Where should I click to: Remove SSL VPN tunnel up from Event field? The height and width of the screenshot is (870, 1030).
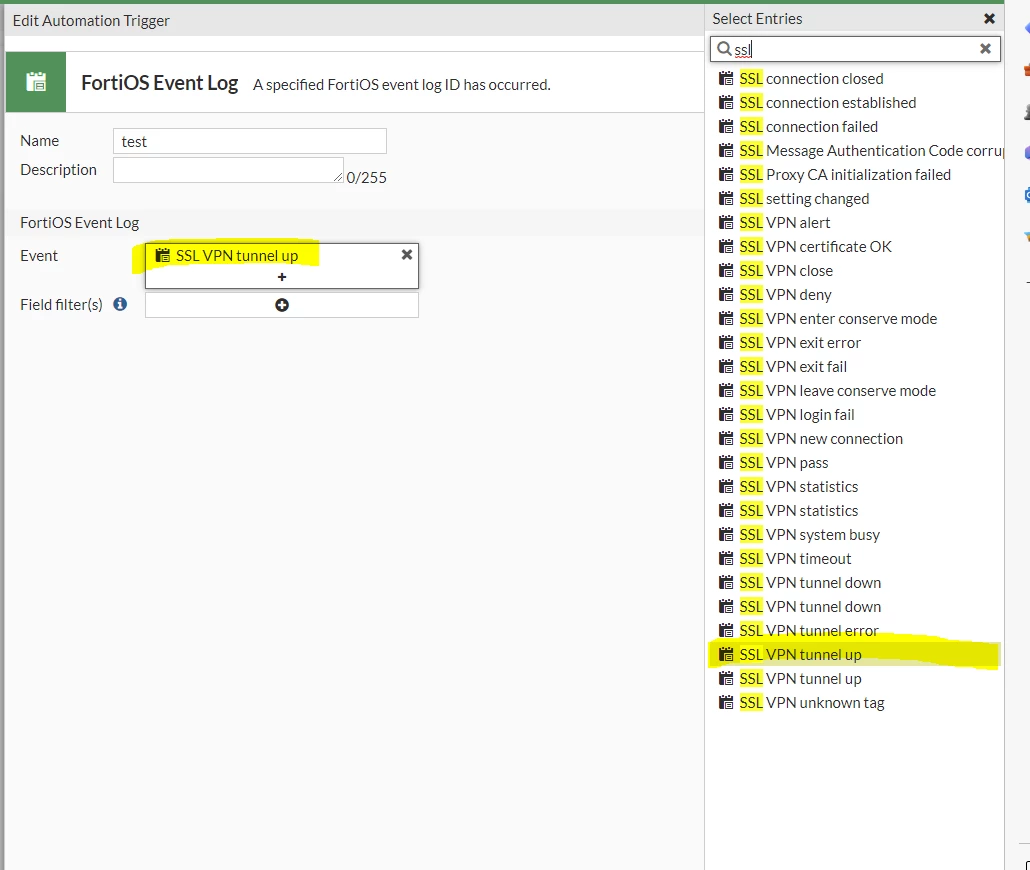pos(407,255)
